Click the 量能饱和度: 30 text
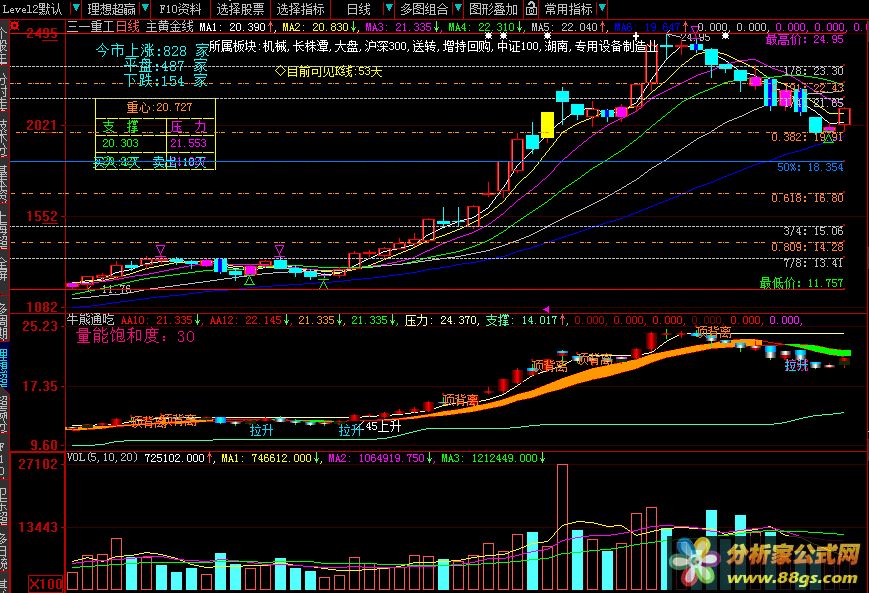This screenshot has width=869, height=593. pyautogui.click(x=135, y=336)
